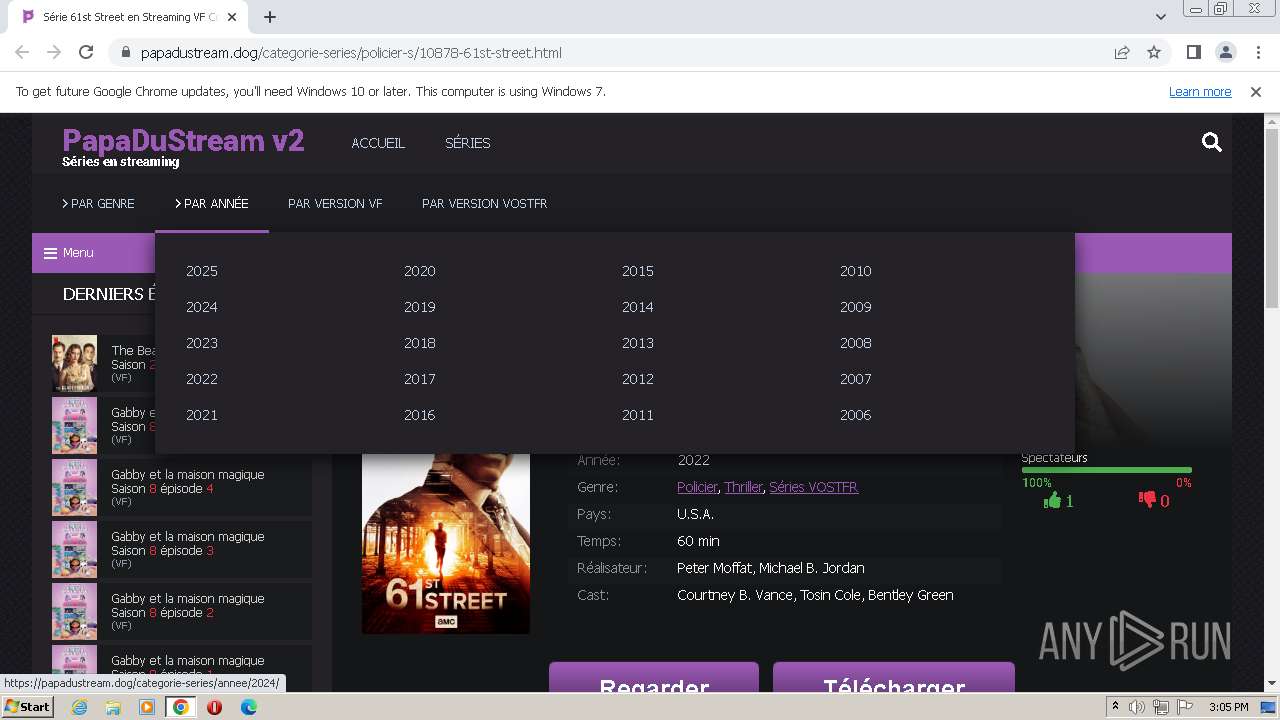Screen dimensions: 1280x720
Task: Choose year 2025 in the list
Action: click(x=202, y=271)
